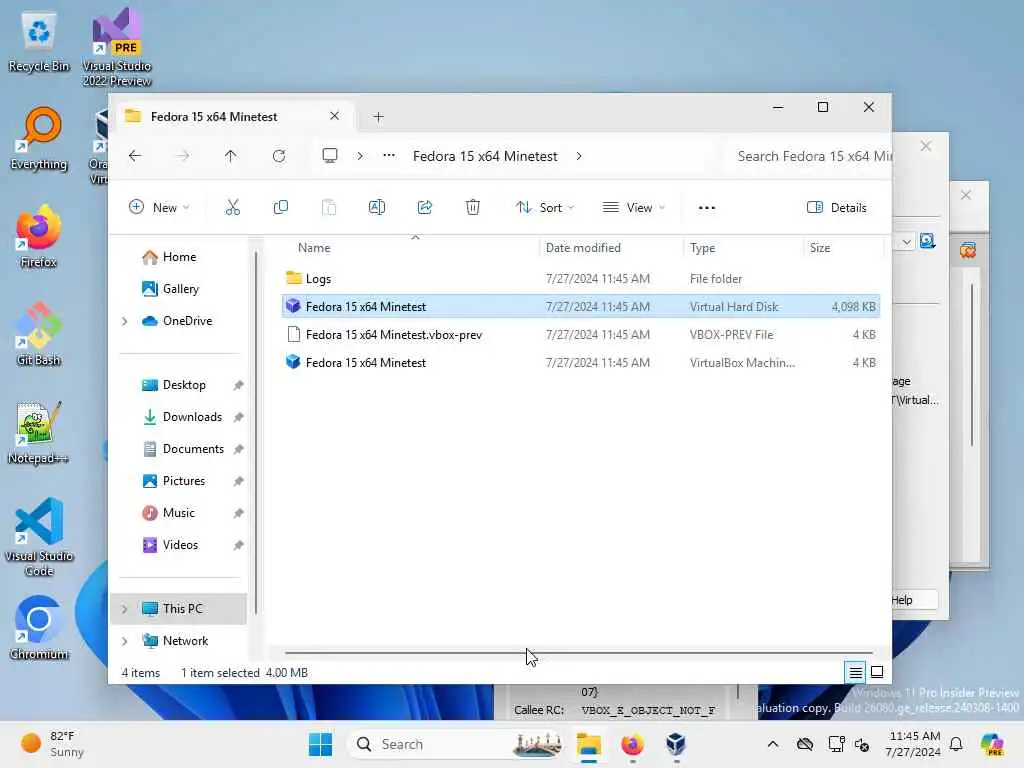Click the Share icon in toolbar
Image resolution: width=1024 pixels, height=768 pixels.
[424, 208]
